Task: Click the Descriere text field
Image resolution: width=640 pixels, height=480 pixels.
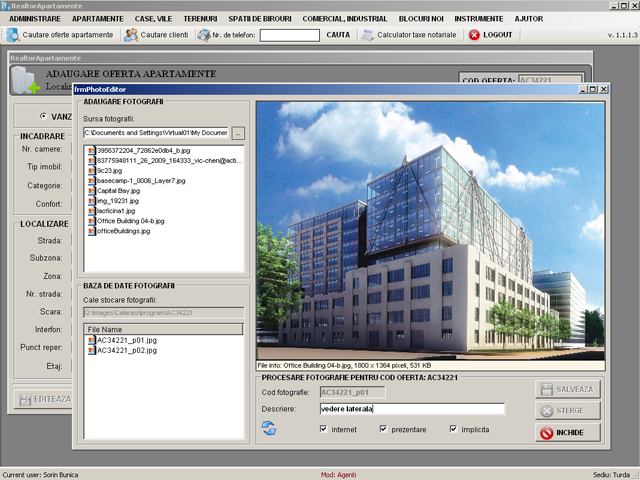Action: tap(411, 409)
